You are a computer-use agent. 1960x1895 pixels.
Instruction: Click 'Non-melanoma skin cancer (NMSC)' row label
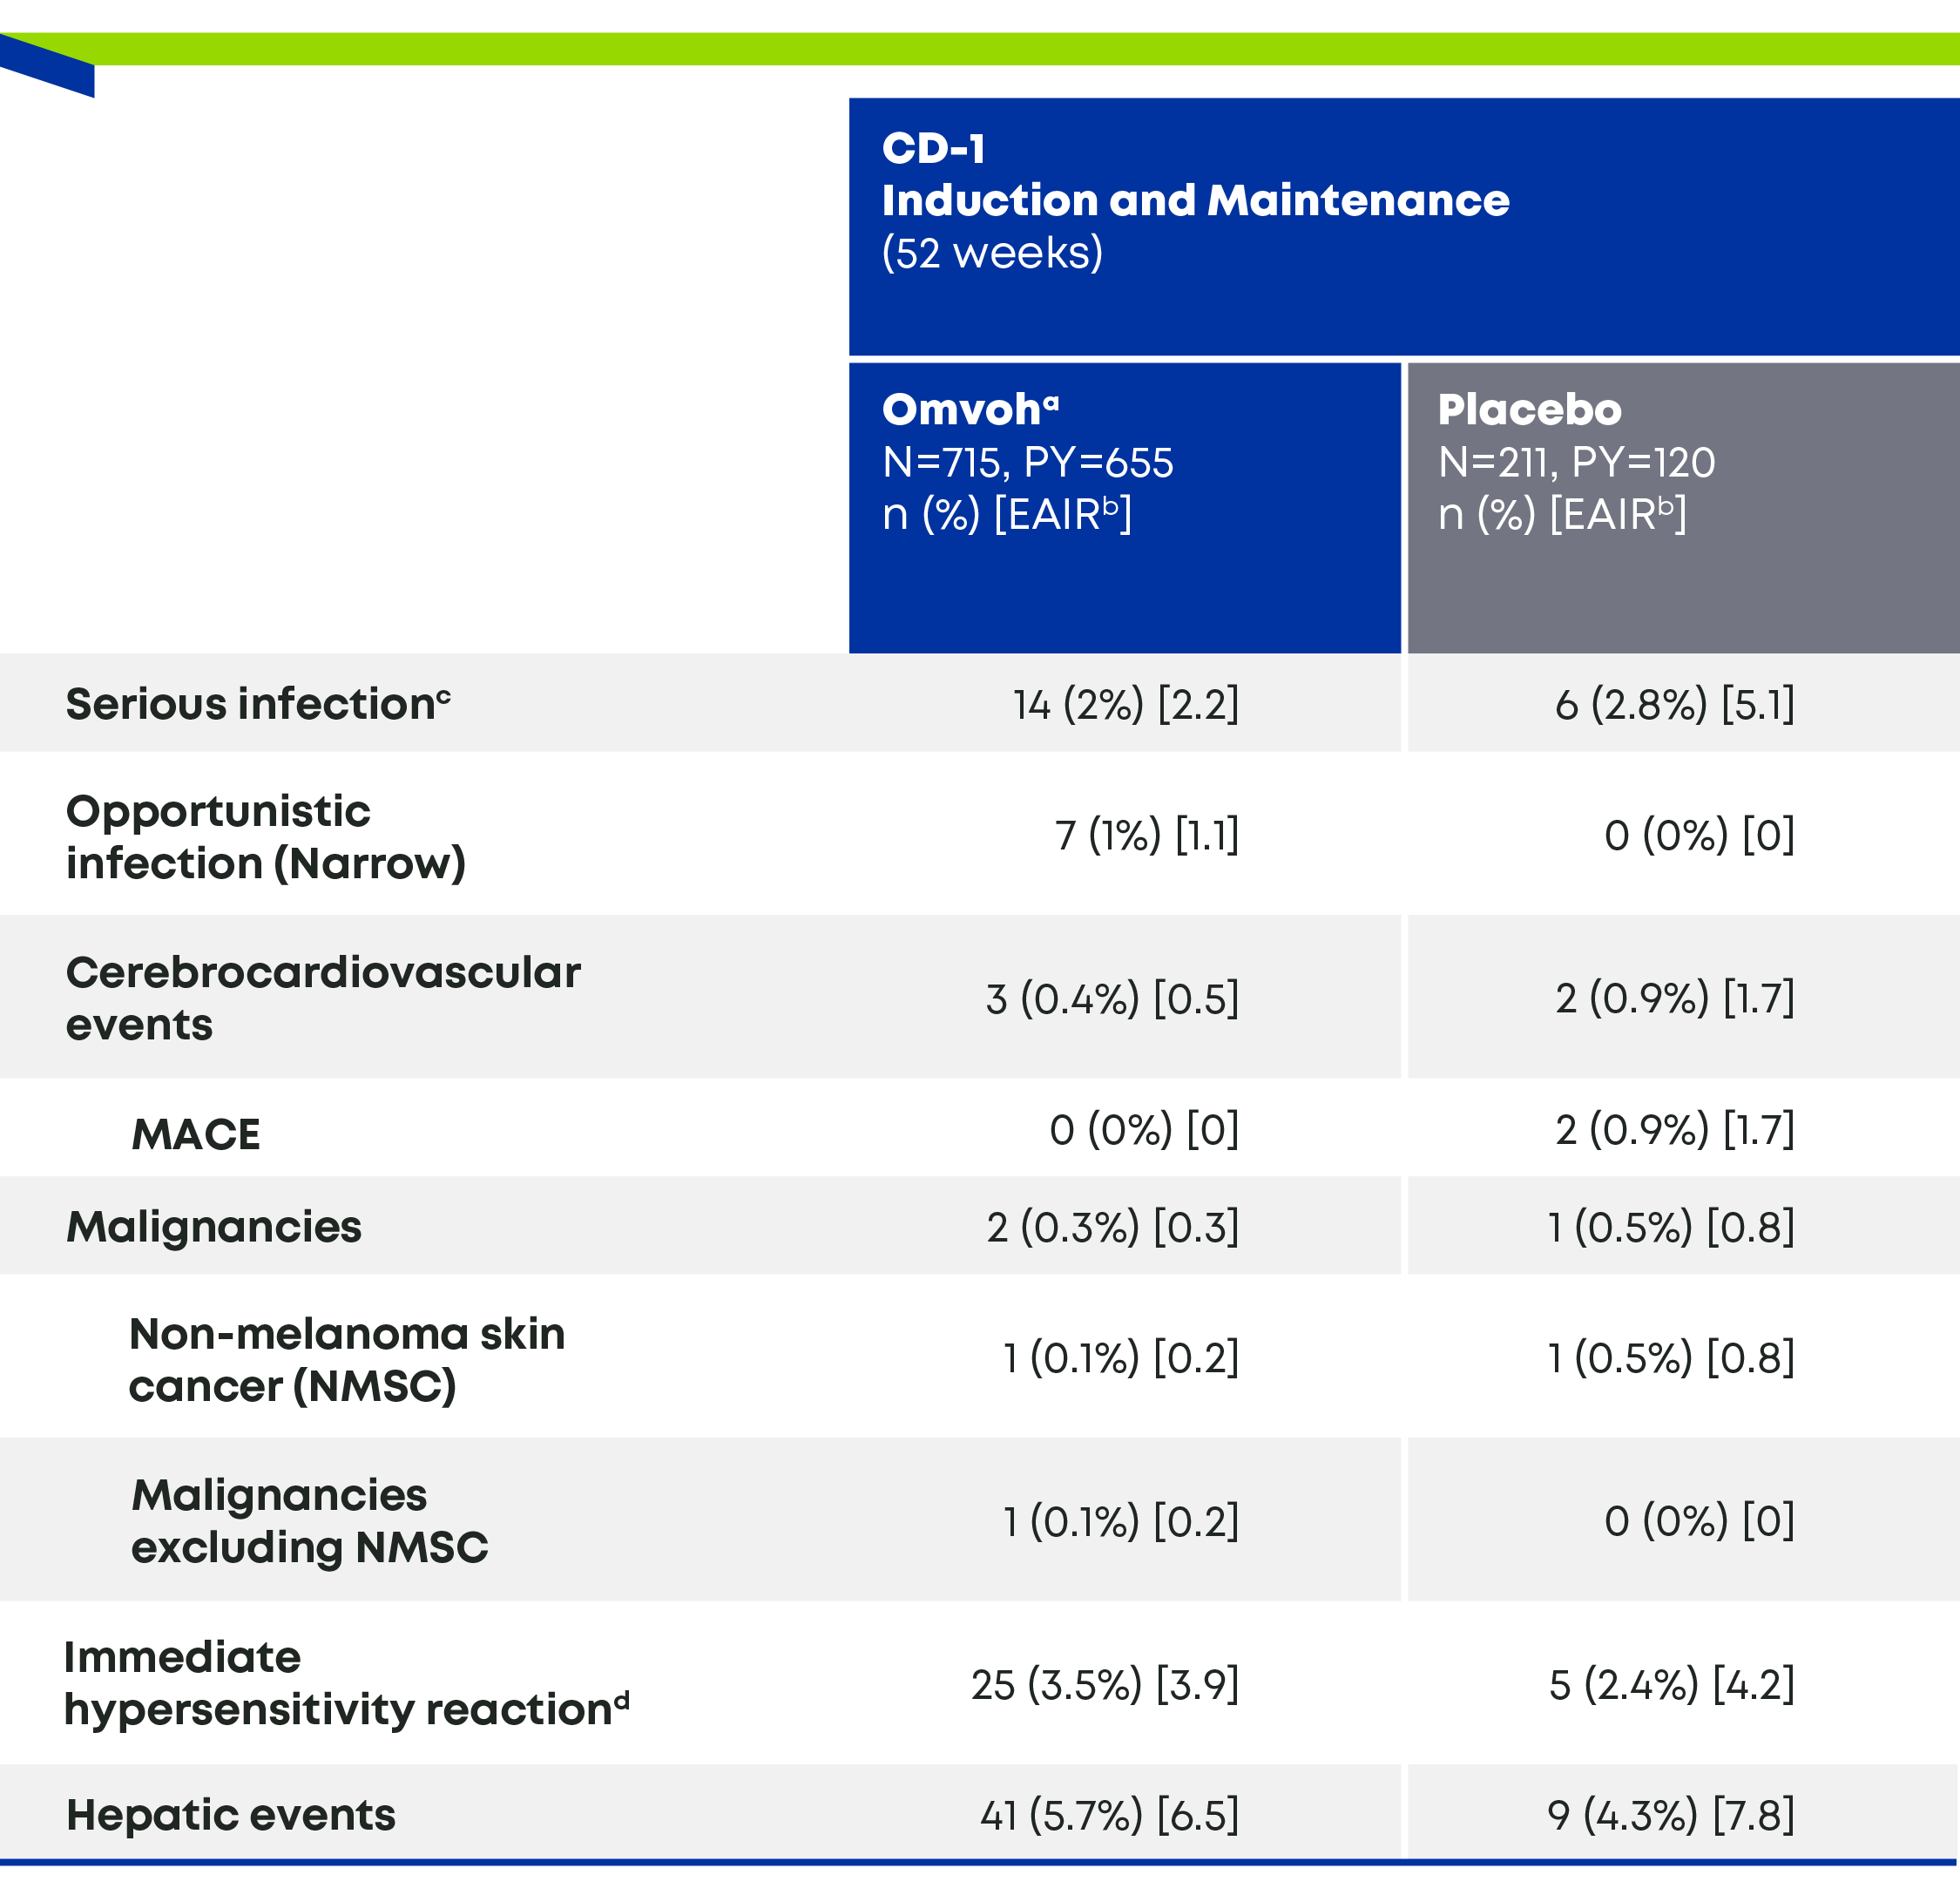347,1360
